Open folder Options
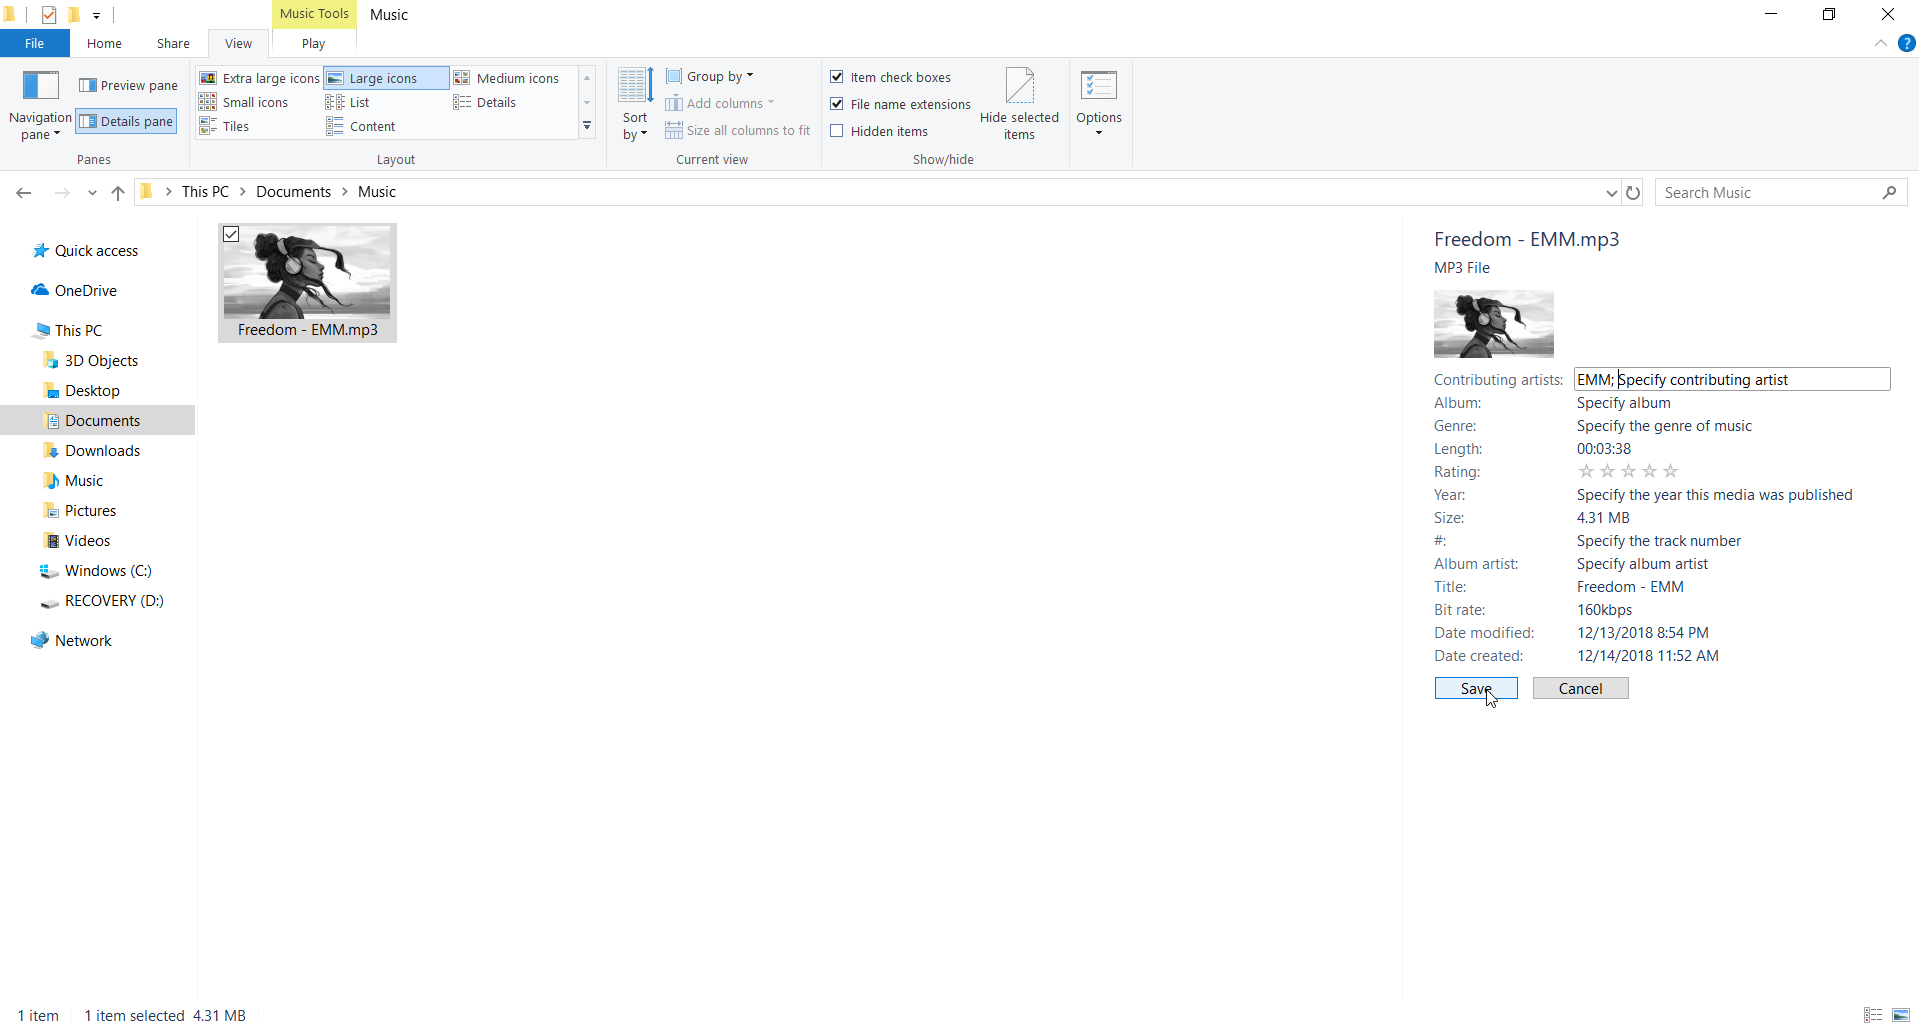Image resolution: width=1919 pixels, height=1027 pixels. tap(1099, 105)
